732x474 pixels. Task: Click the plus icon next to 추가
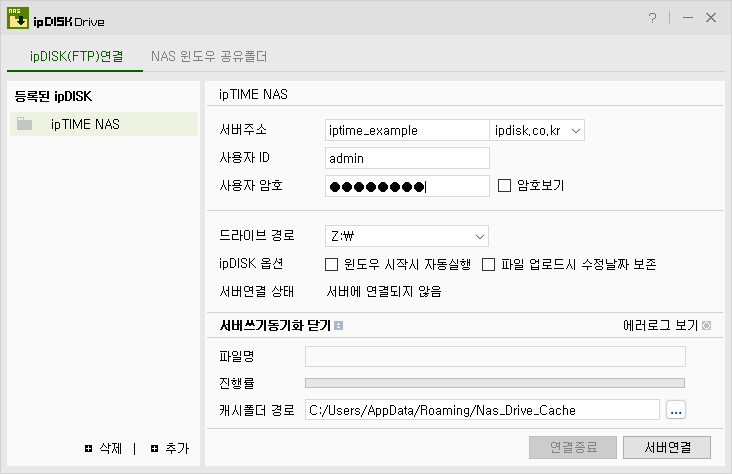tap(154, 449)
